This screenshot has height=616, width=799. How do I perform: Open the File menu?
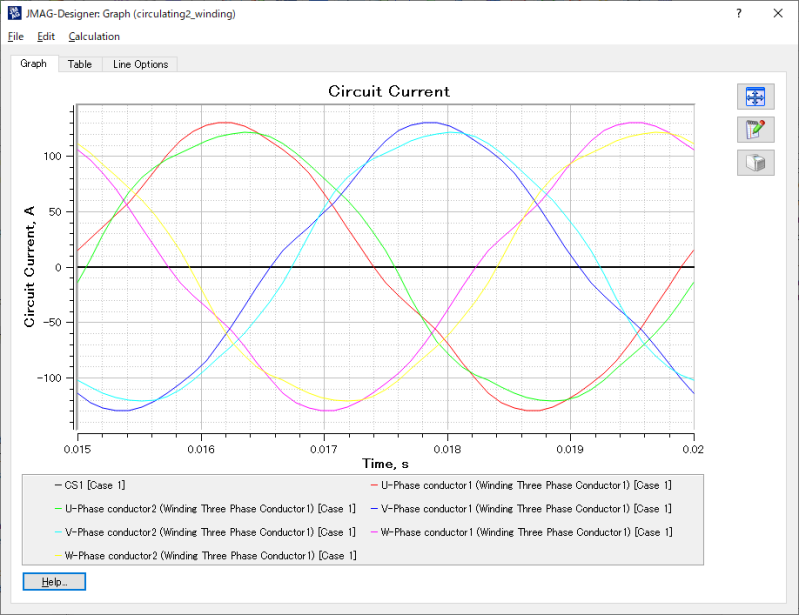pyautogui.click(x=15, y=37)
